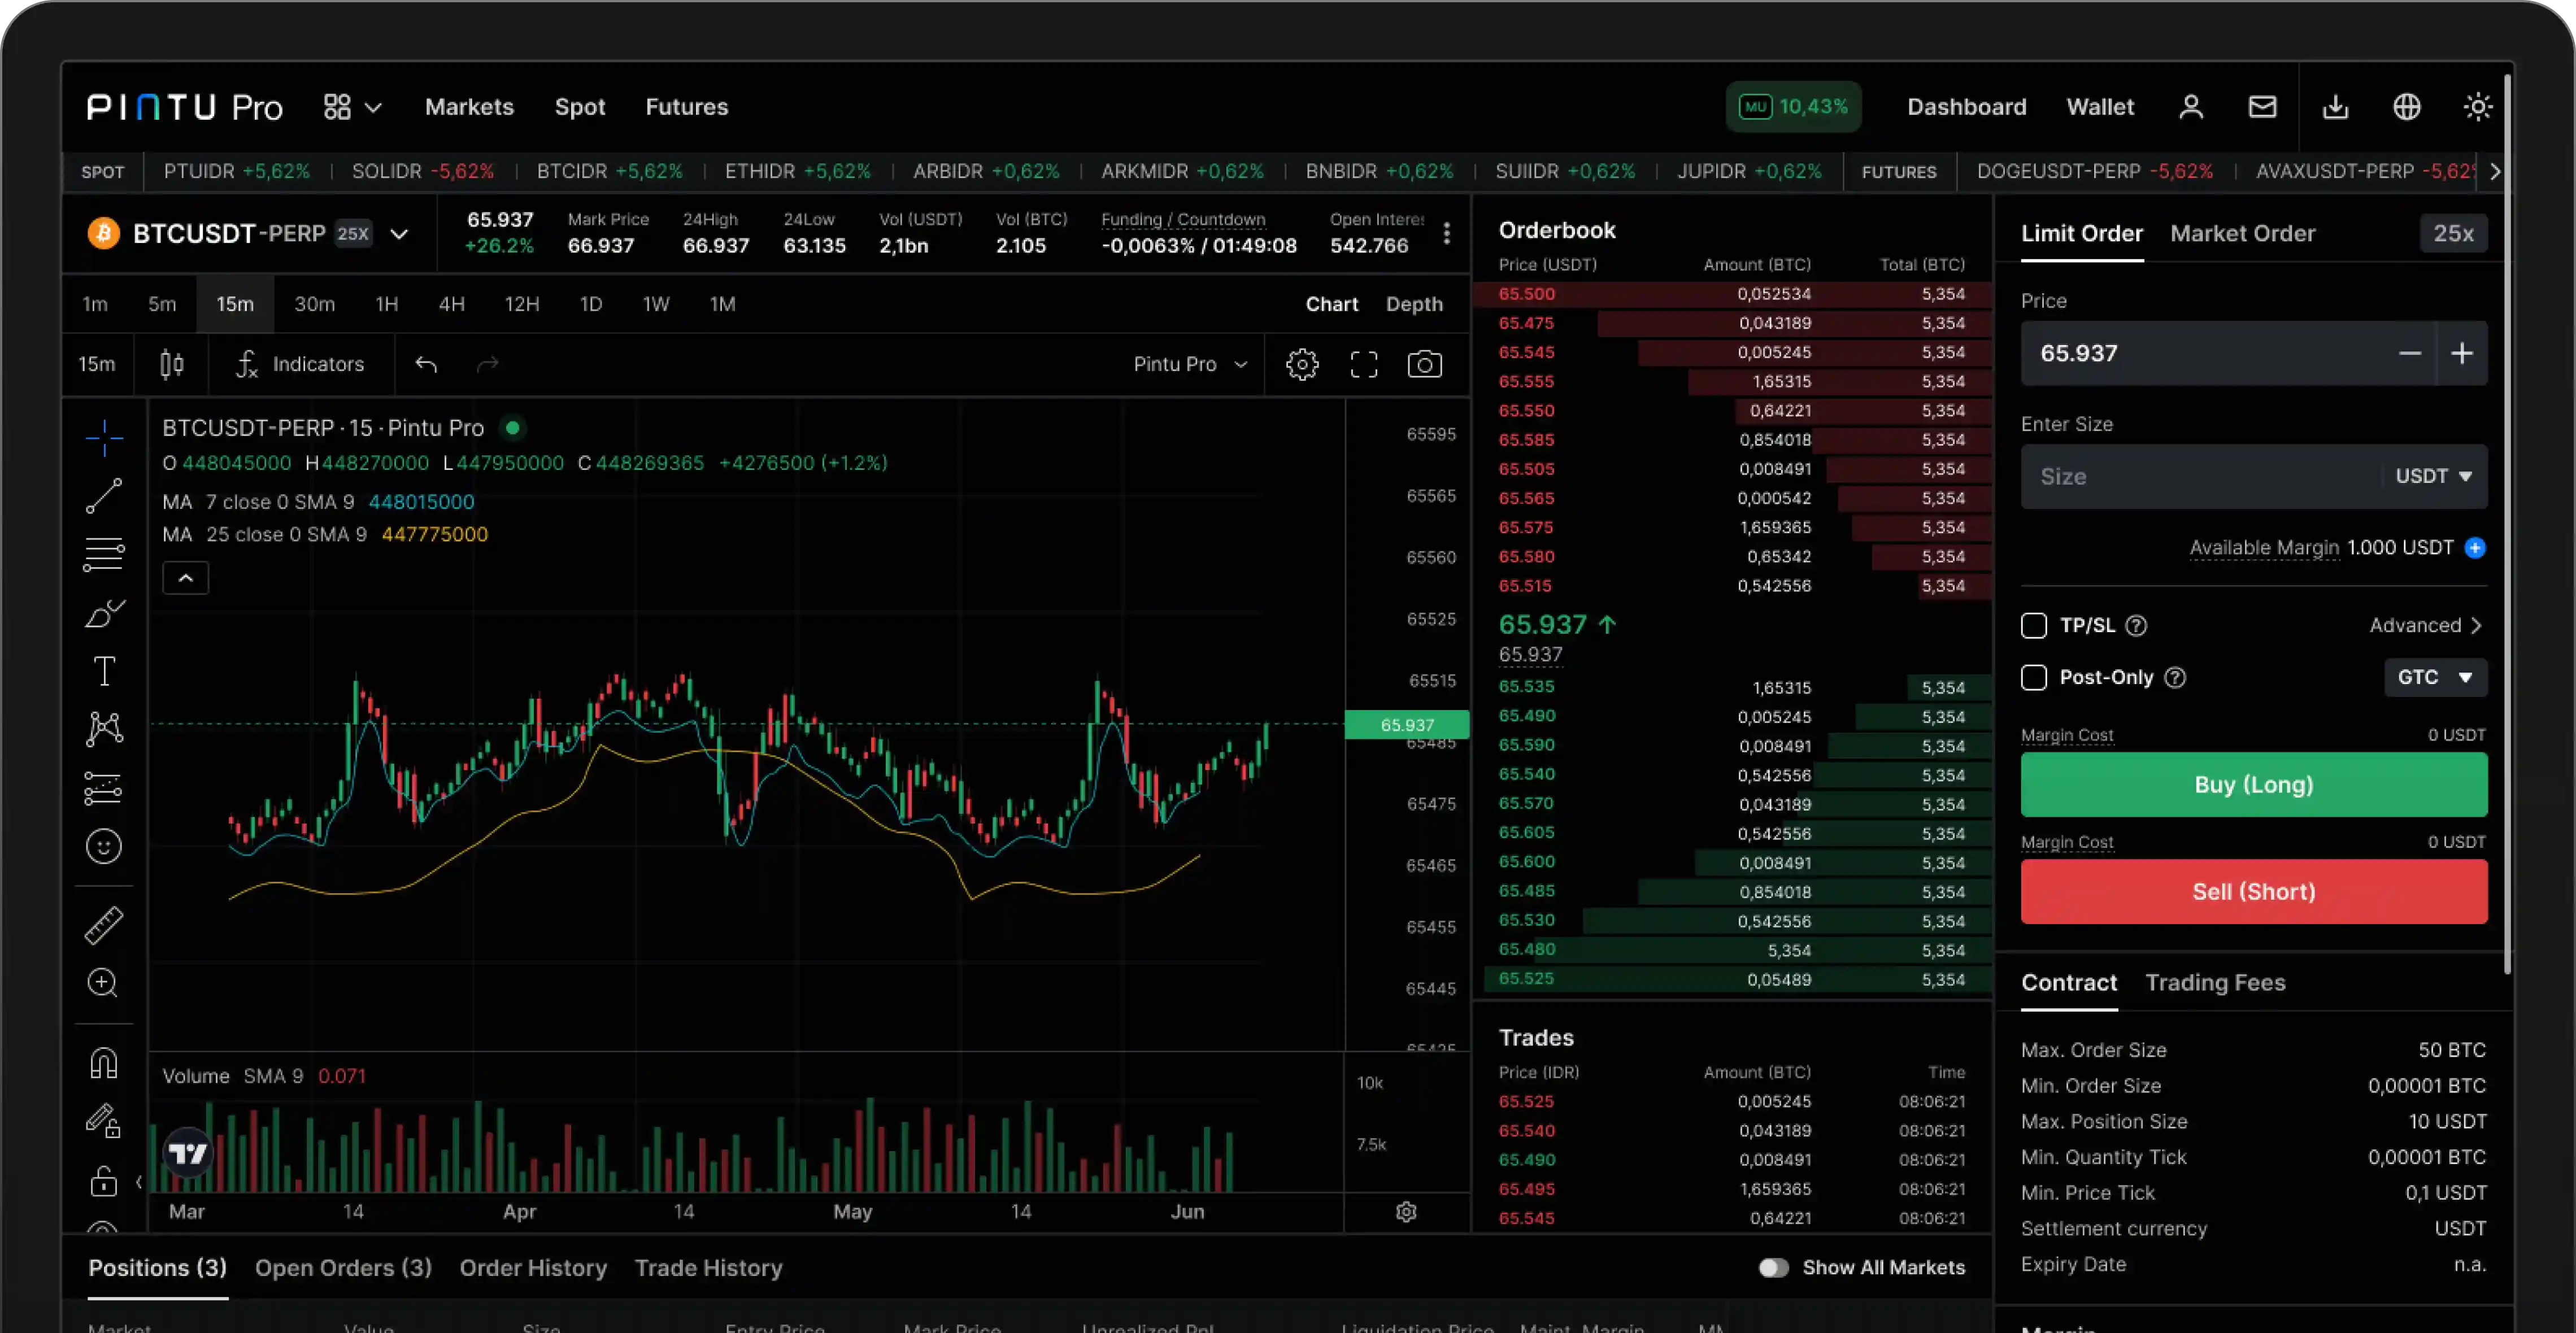This screenshot has height=1333, width=2576.
Task: Open the BTCUSDT-PERP pair selector dropdown
Action: [x=400, y=233]
